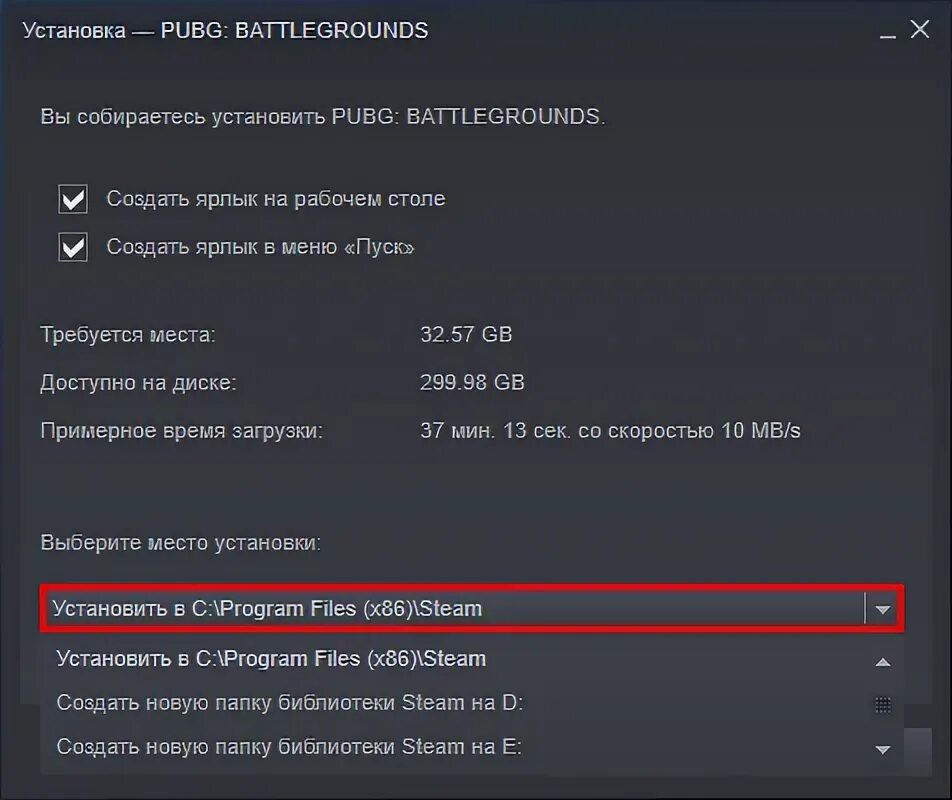Image resolution: width=952 pixels, height=800 pixels.
Task: Click the down arrow in location list
Action: point(883,750)
